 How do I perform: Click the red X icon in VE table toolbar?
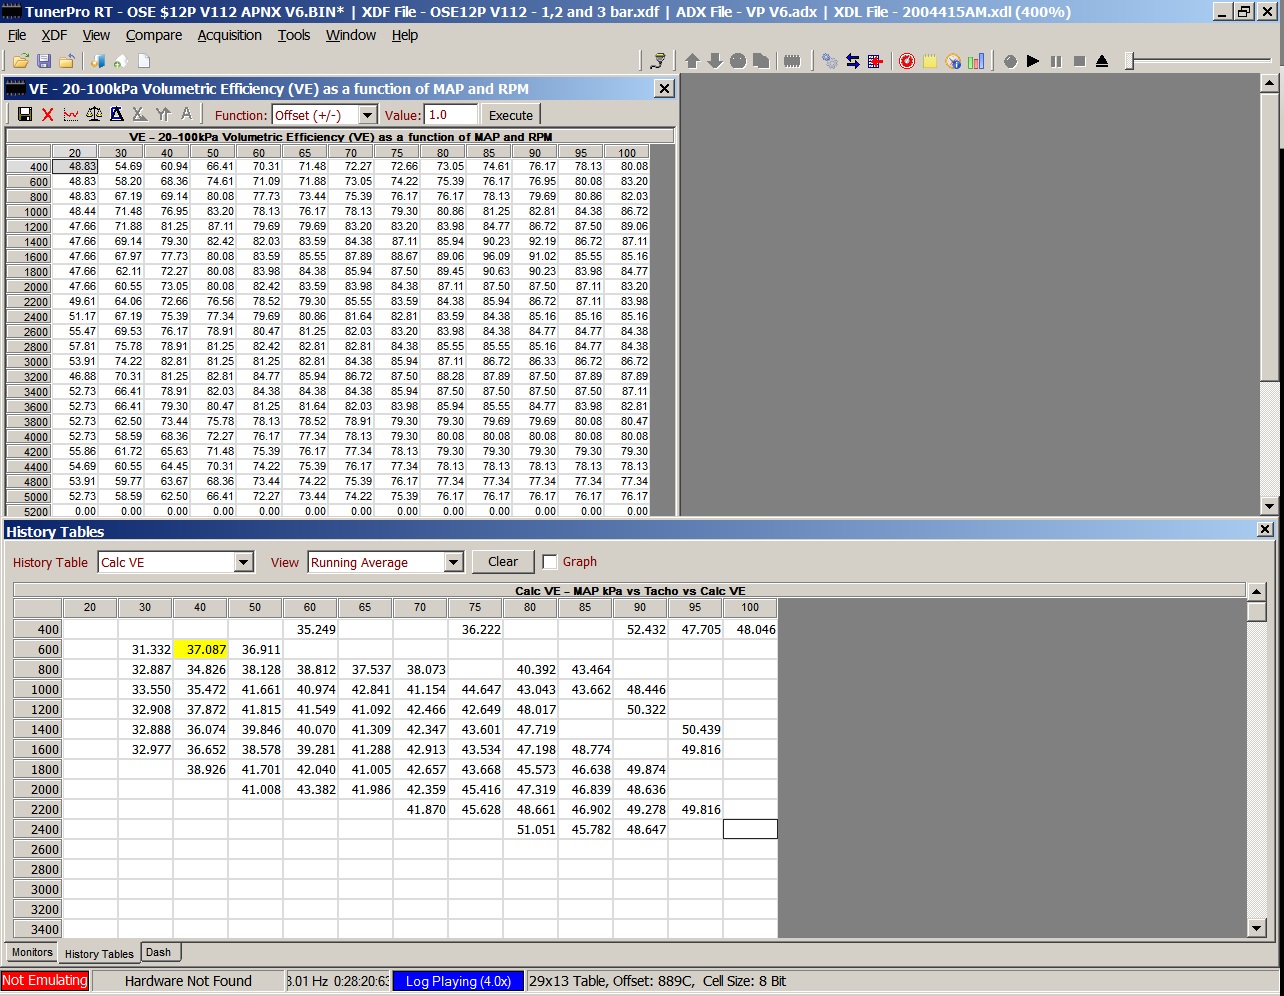pyautogui.click(x=48, y=115)
